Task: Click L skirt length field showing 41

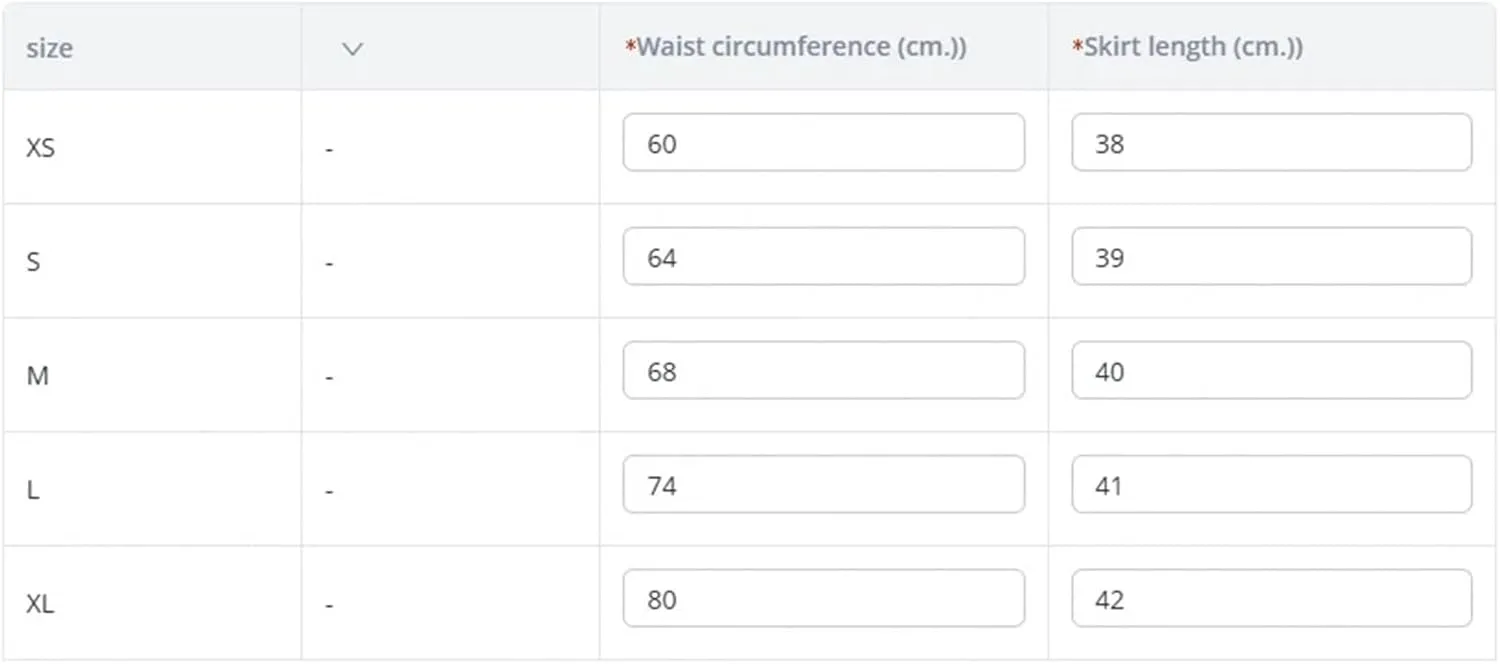Action: coord(1272,485)
